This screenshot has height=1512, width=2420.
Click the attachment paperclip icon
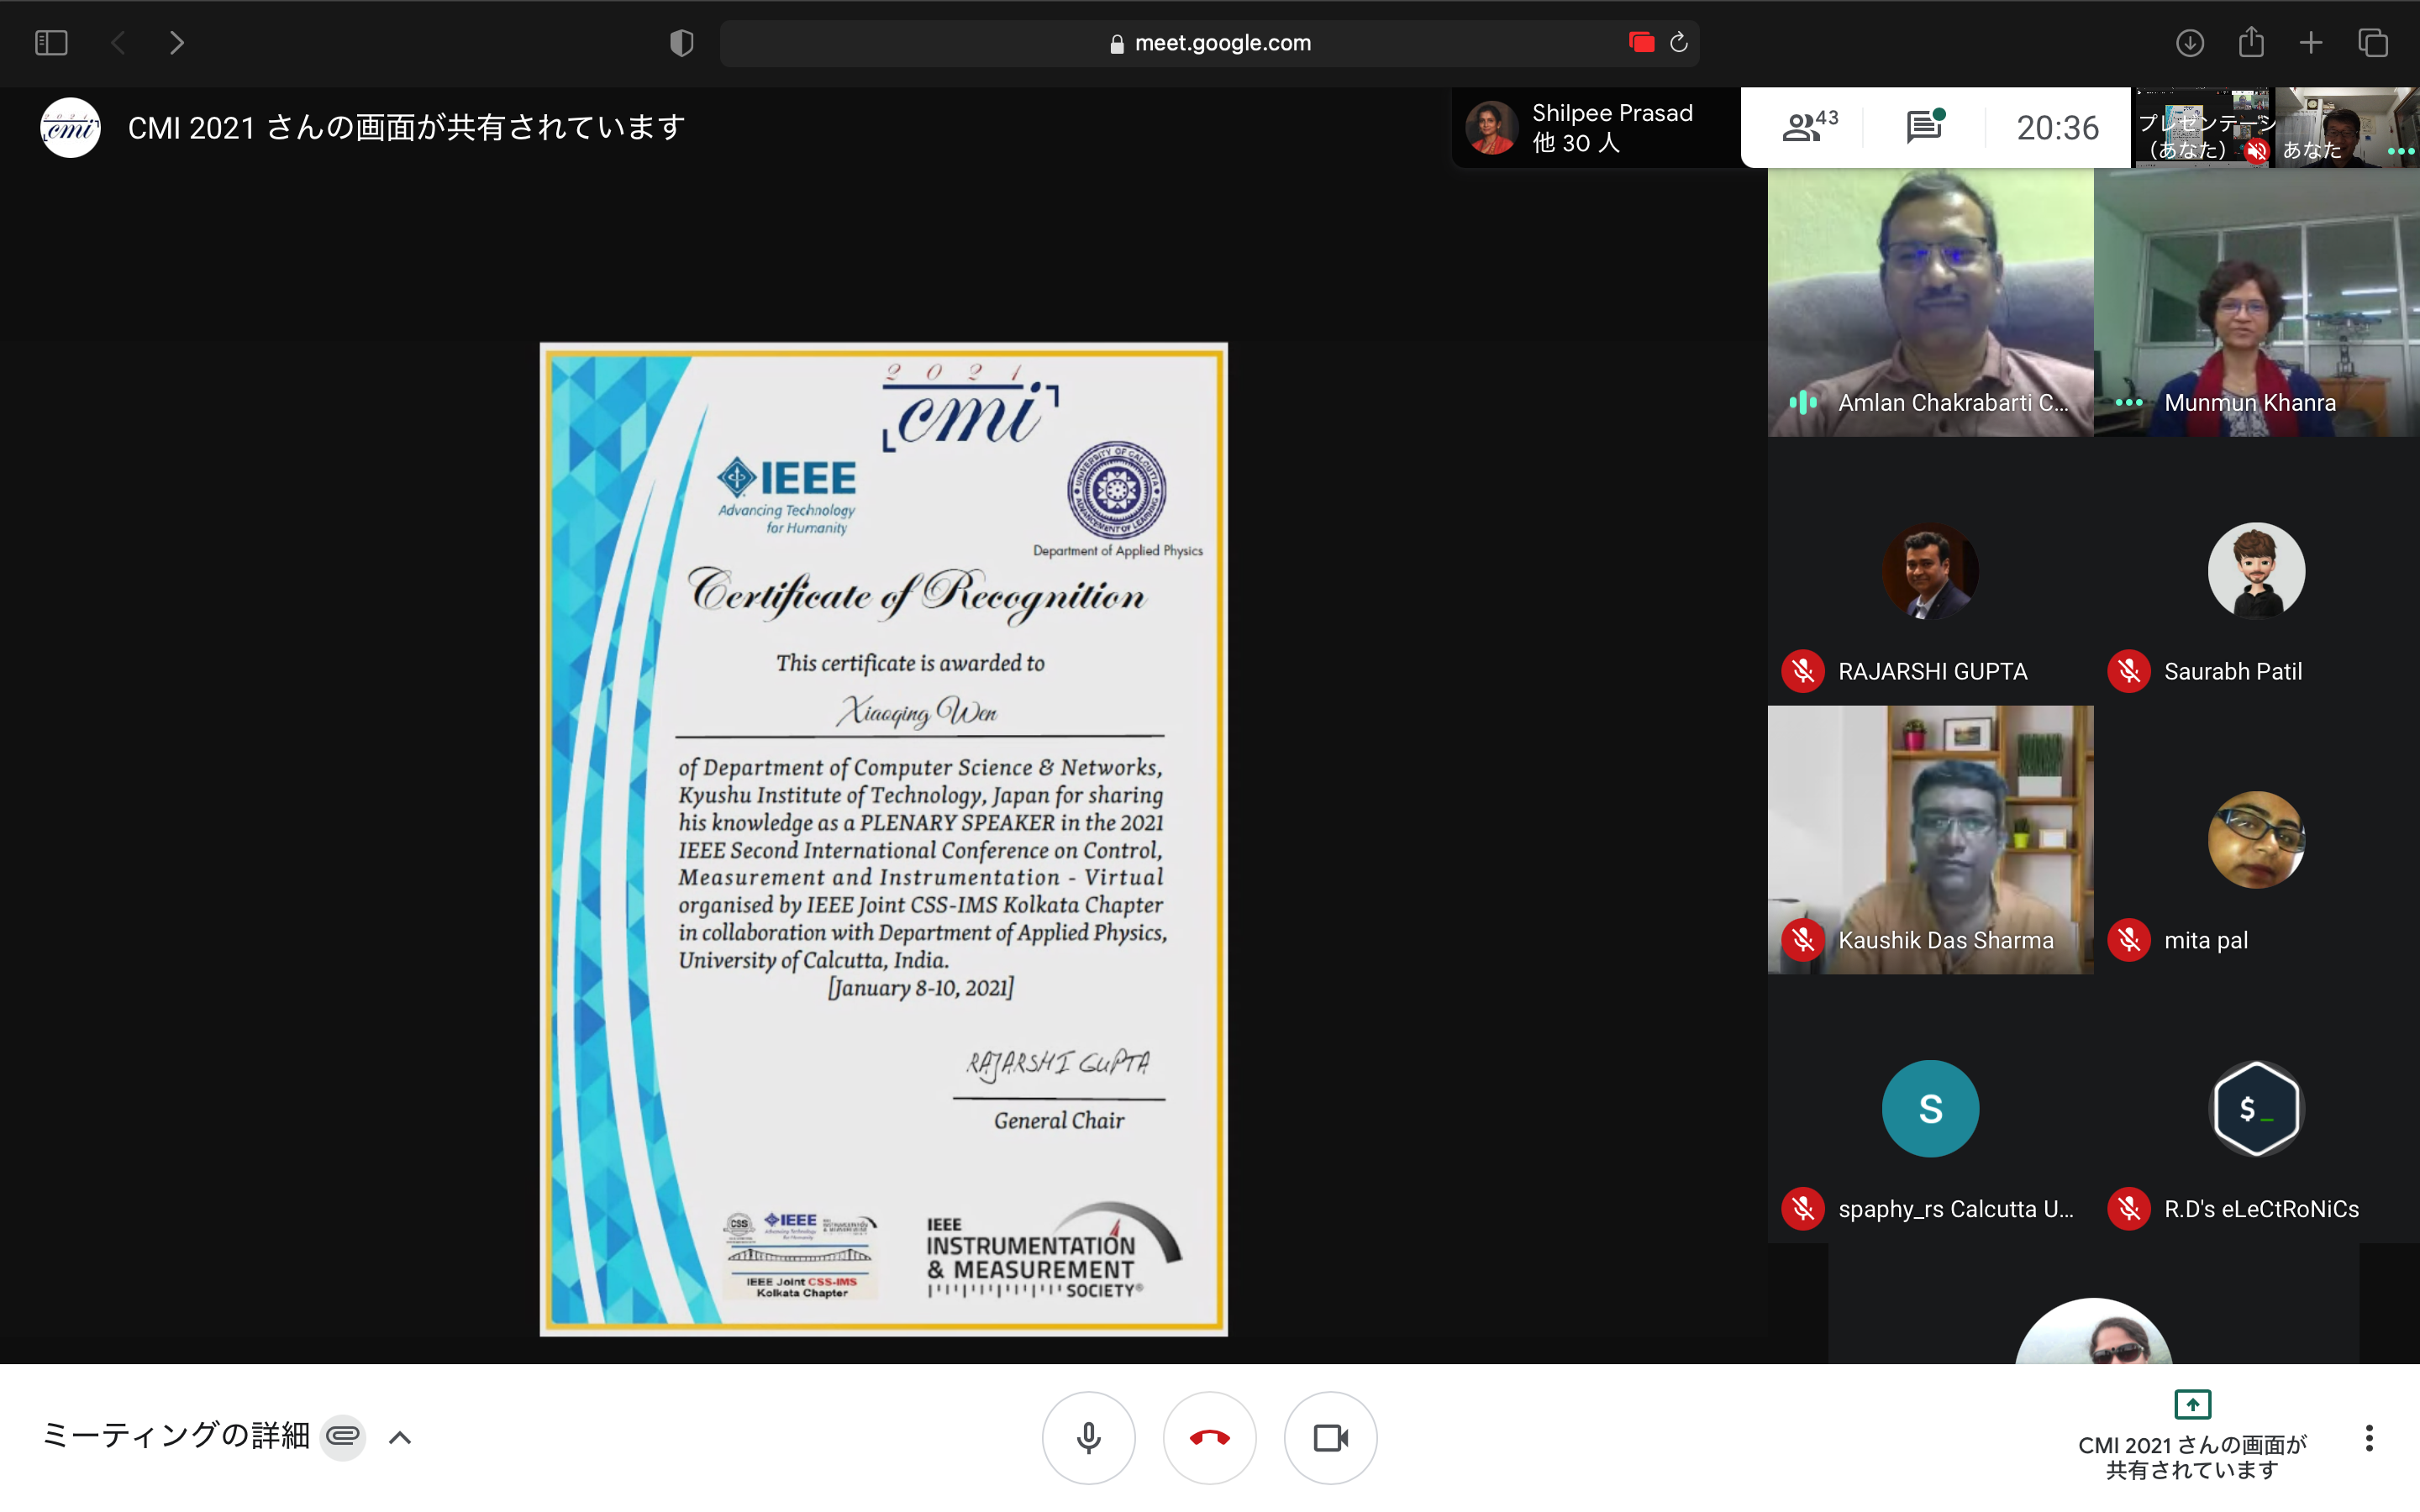343,1437
